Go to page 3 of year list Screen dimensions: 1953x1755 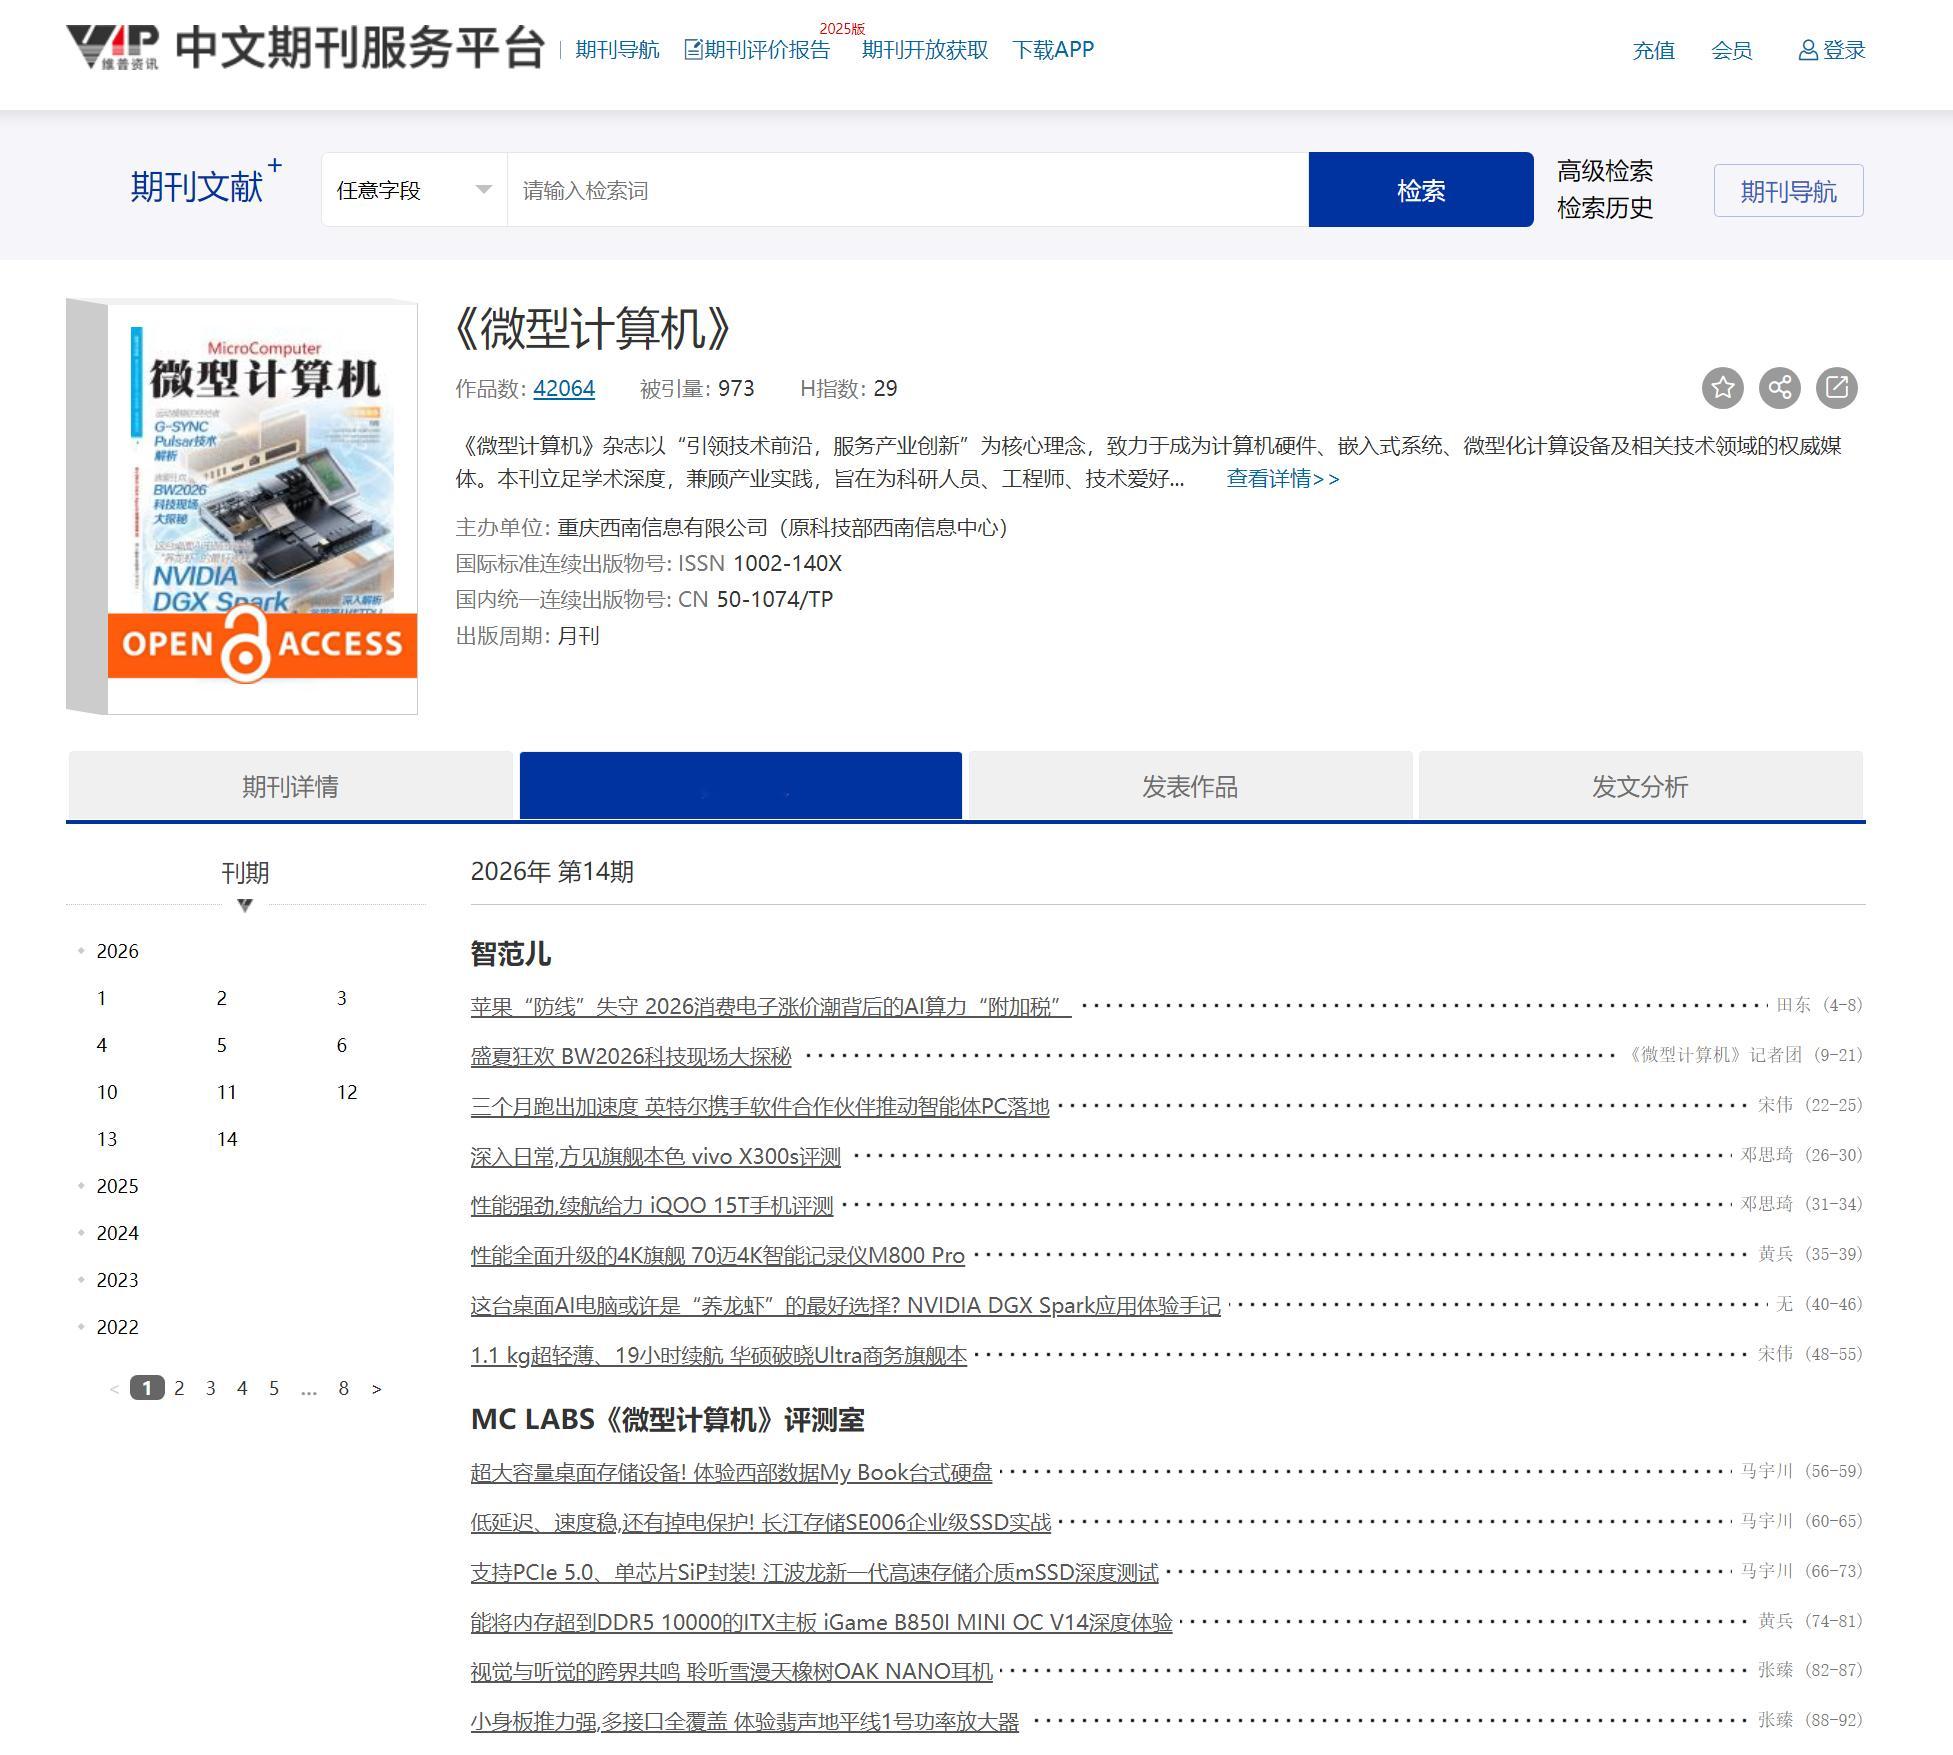[210, 1388]
